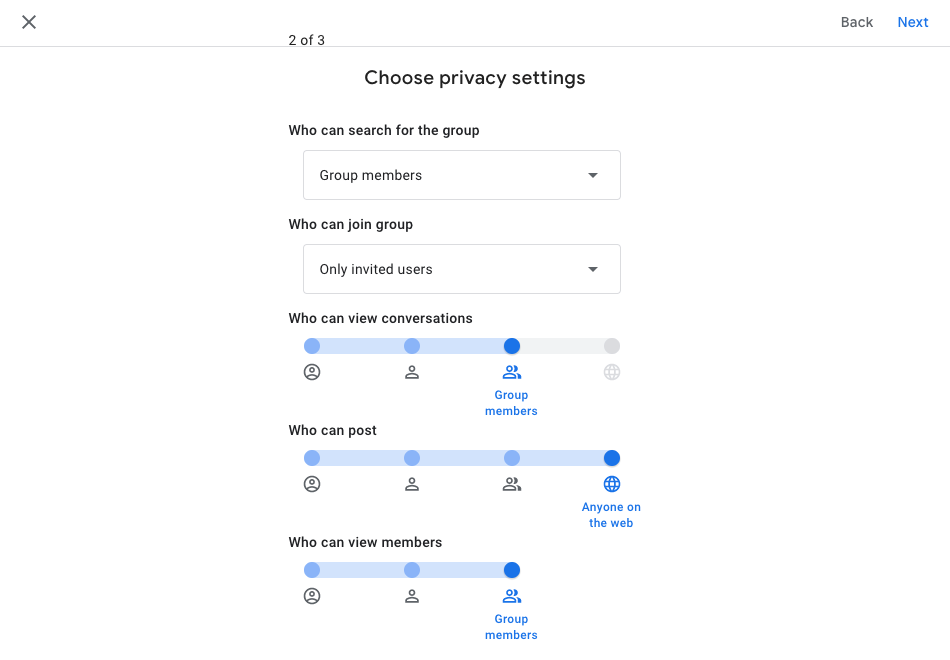This screenshot has width=950, height=660.
Task: Click the person icon under view conversations
Action: [412, 372]
